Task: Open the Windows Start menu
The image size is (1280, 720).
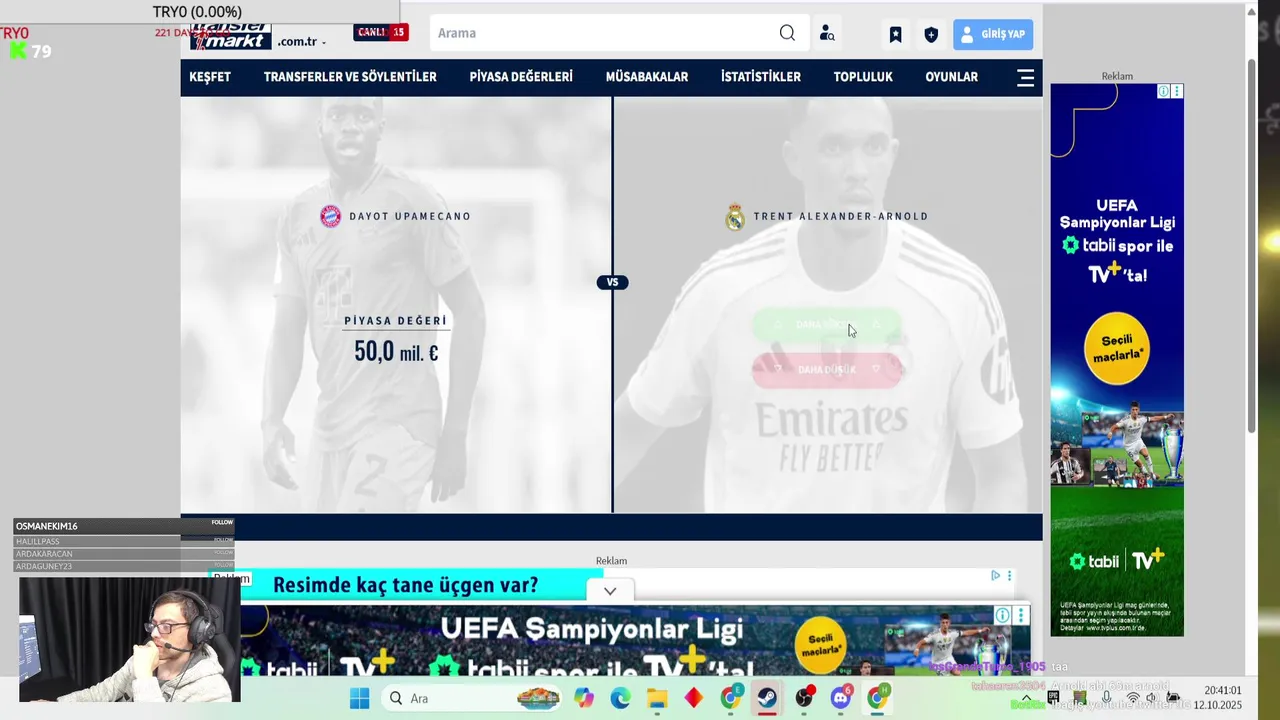Action: [x=359, y=698]
